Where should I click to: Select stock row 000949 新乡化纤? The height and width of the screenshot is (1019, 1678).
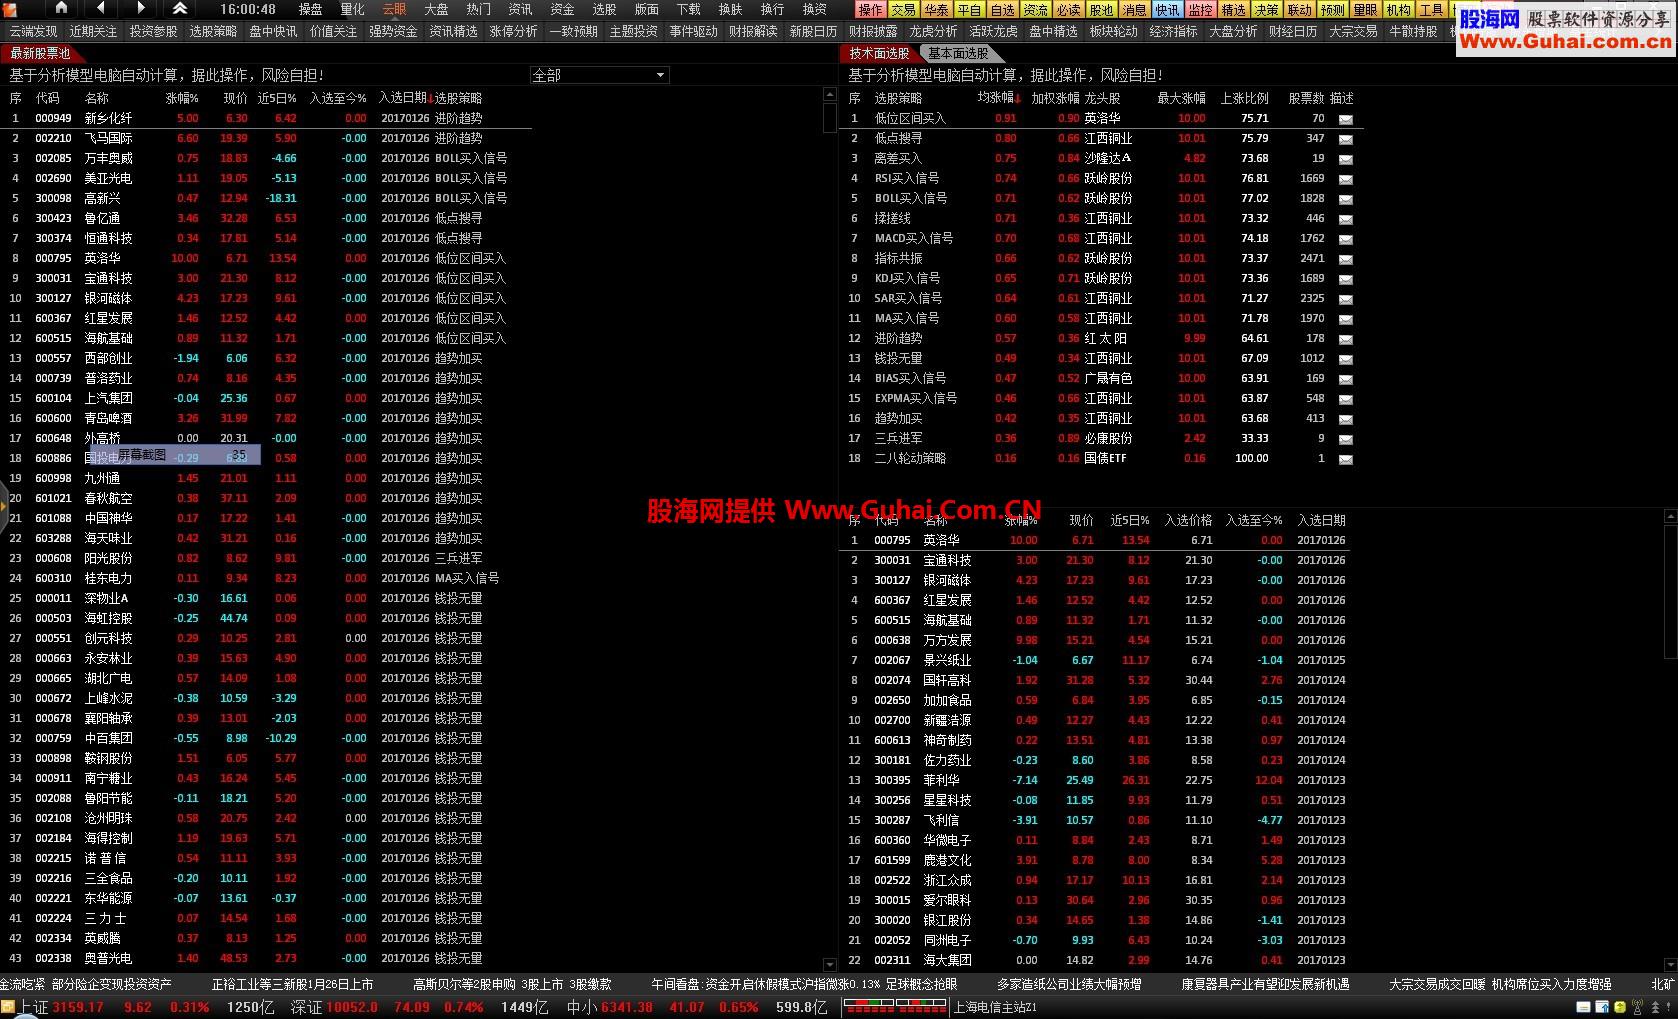(x=265, y=118)
